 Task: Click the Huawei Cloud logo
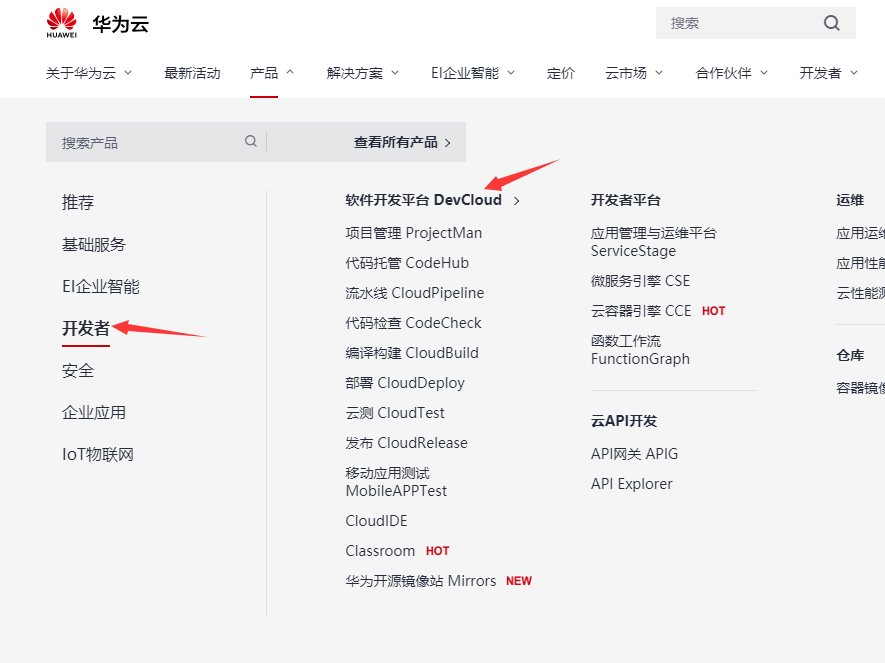pyautogui.click(x=97, y=23)
